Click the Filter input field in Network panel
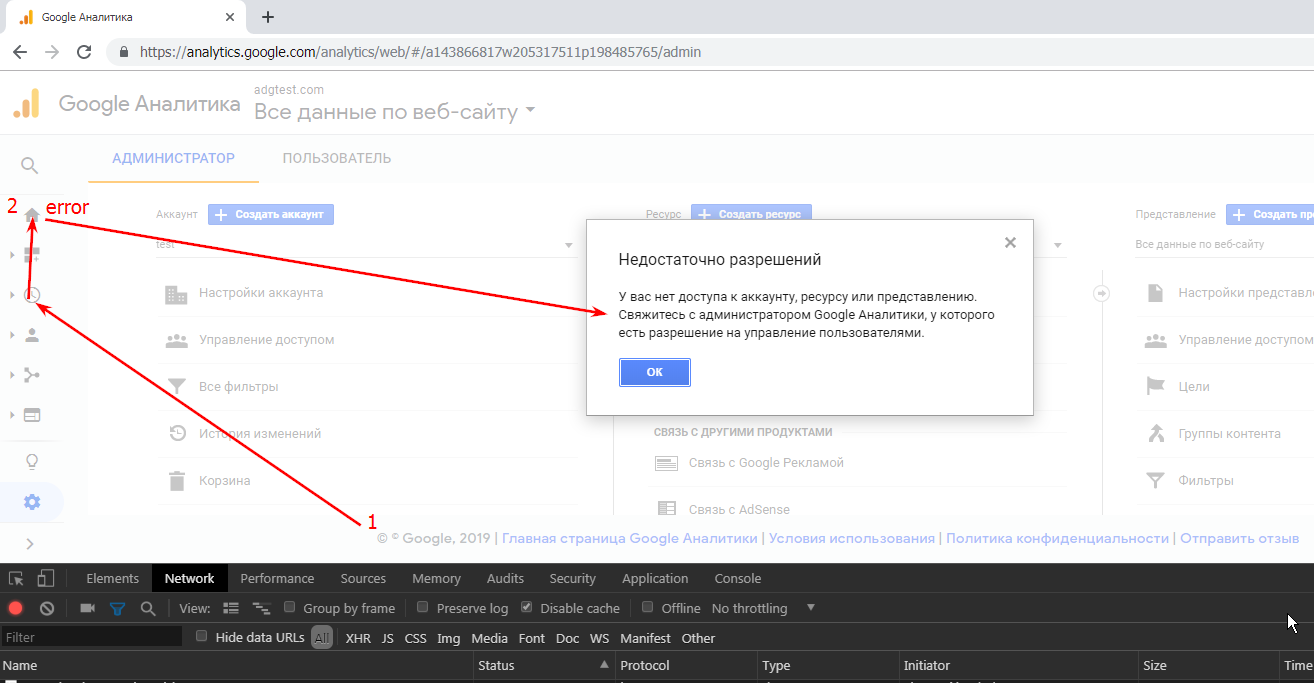Viewport: 1314px width, 683px height. [90, 635]
